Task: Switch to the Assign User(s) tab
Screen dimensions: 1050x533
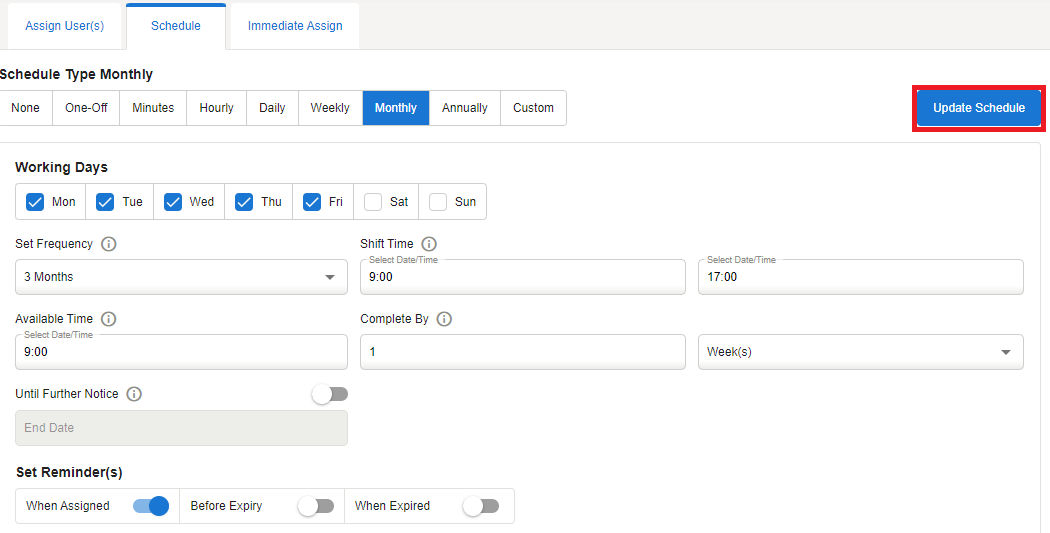Action: [64, 26]
